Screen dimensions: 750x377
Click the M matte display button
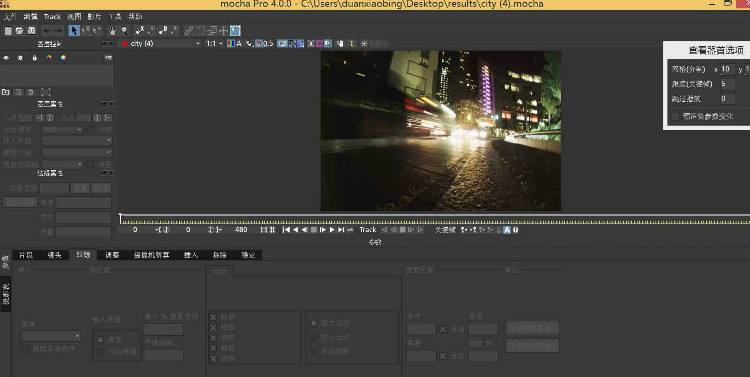tap(258, 44)
